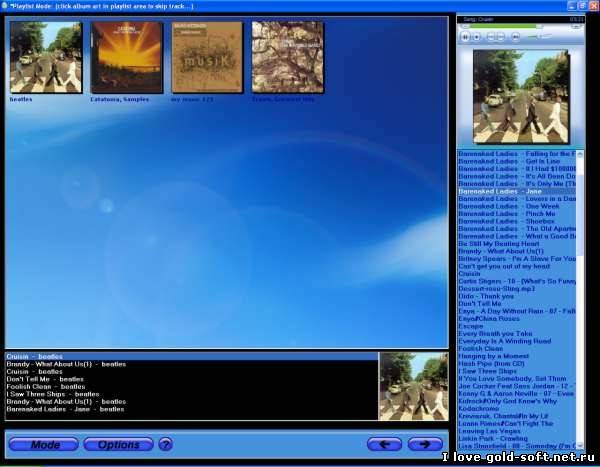This screenshot has width=600, height=467.
Task: Select 'Foolish Clean - beatles' queue row
Action: point(191,387)
